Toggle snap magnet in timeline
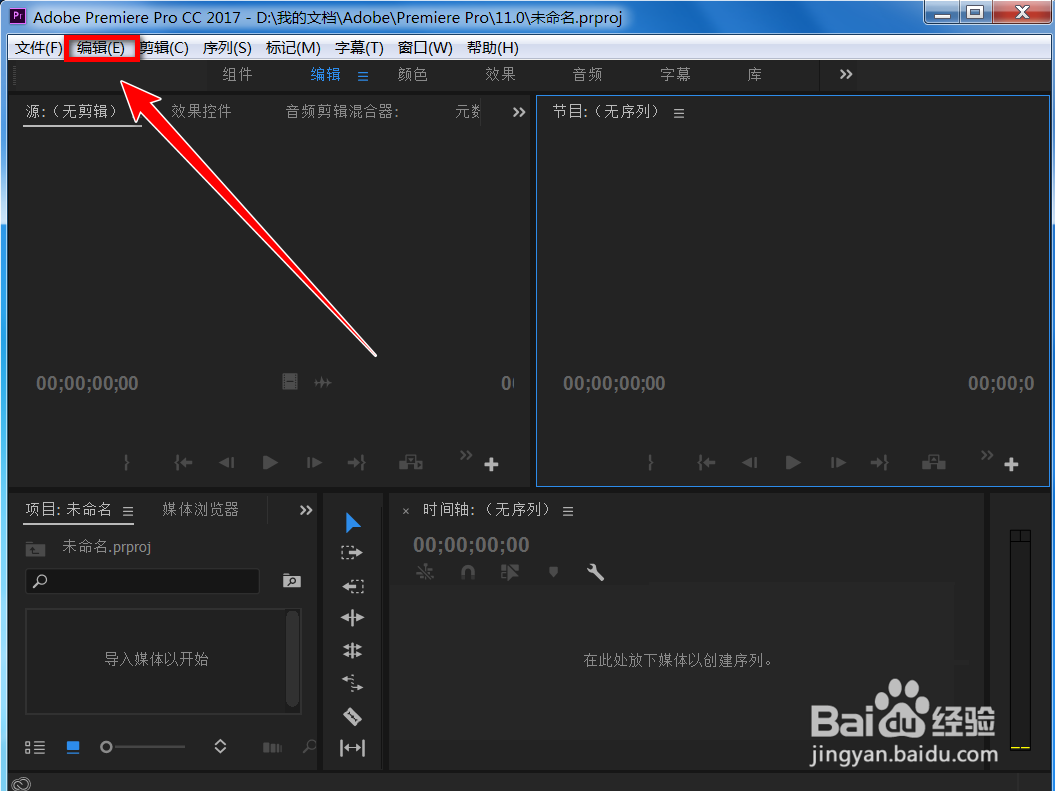Screen dimensions: 1055x791 click(x=468, y=572)
